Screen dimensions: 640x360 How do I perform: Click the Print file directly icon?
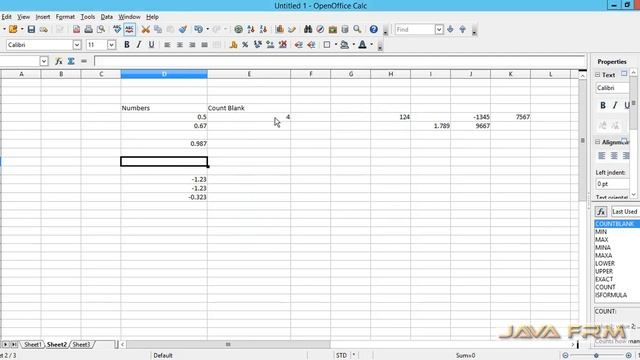pos(89,29)
